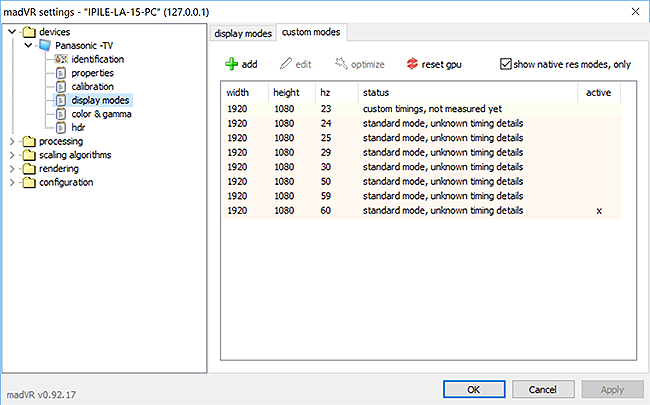Viewport: 650px width, 405px height.
Task: Click the active x mark in 60 hz row
Action: (x=599, y=211)
